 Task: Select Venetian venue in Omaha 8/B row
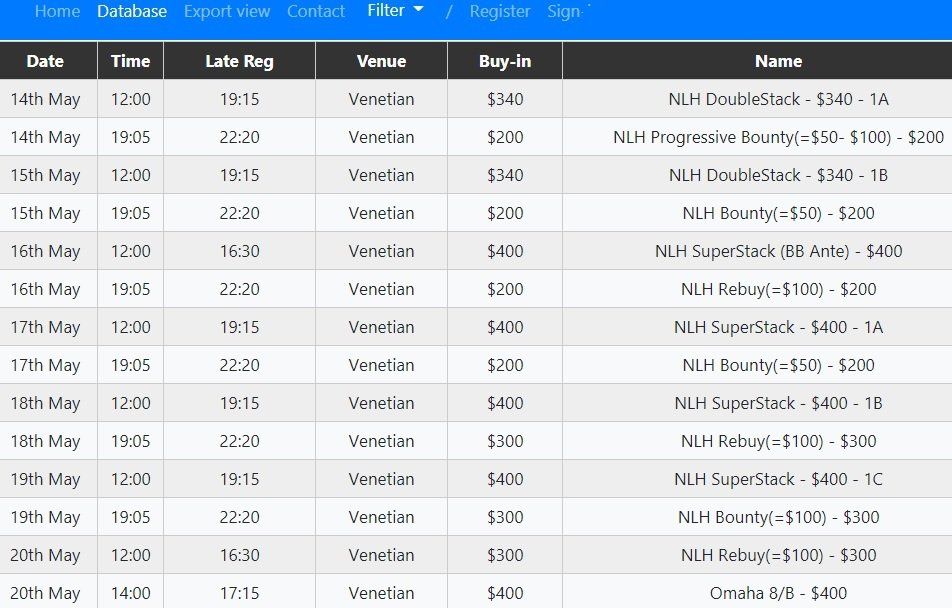point(381,593)
